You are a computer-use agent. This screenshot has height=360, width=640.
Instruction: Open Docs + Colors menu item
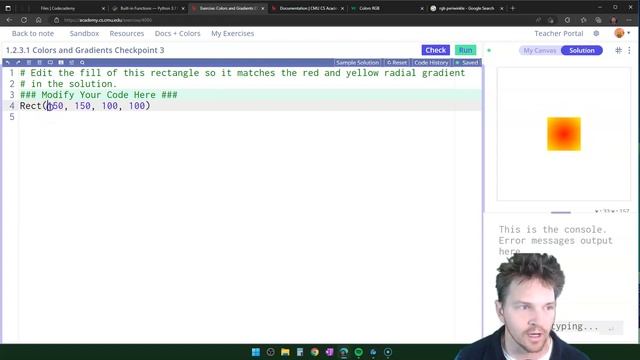[178, 33]
